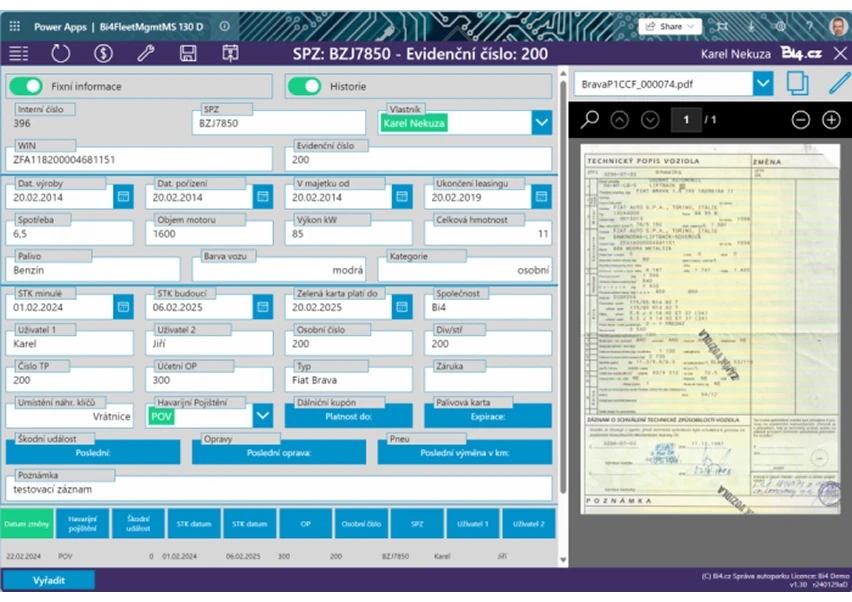Screen dimensions: 852x602
Task: Click the Vyřadit button
Action: pyautogui.click(x=49, y=580)
